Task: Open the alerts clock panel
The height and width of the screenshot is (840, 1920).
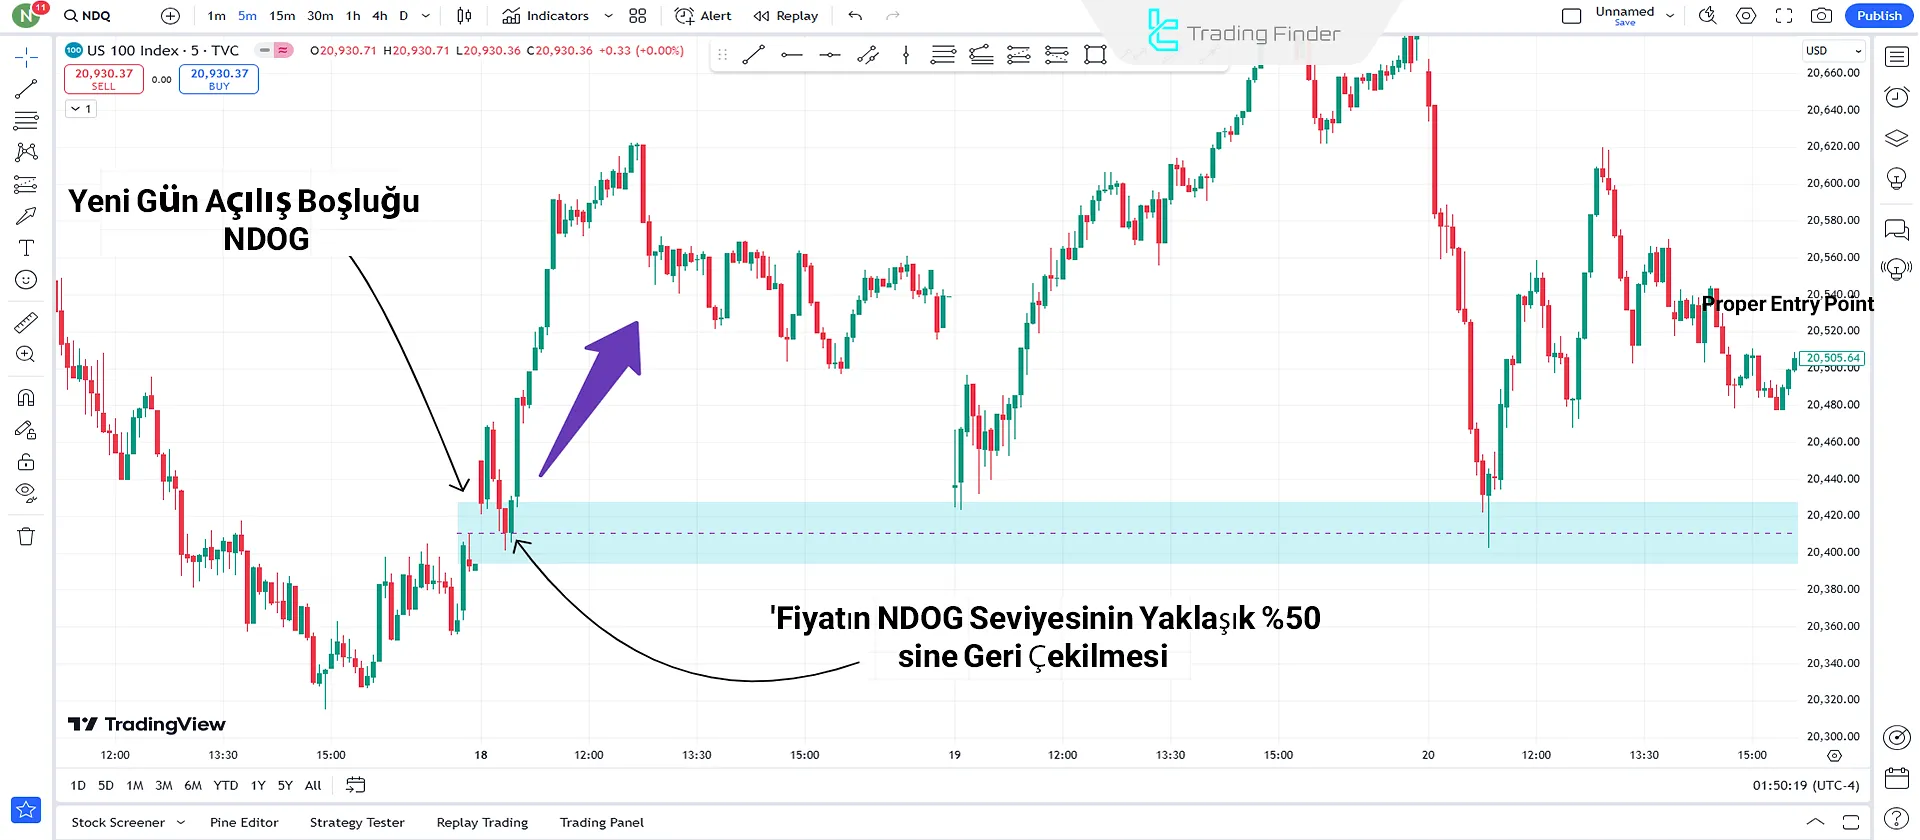Action: tap(1896, 97)
